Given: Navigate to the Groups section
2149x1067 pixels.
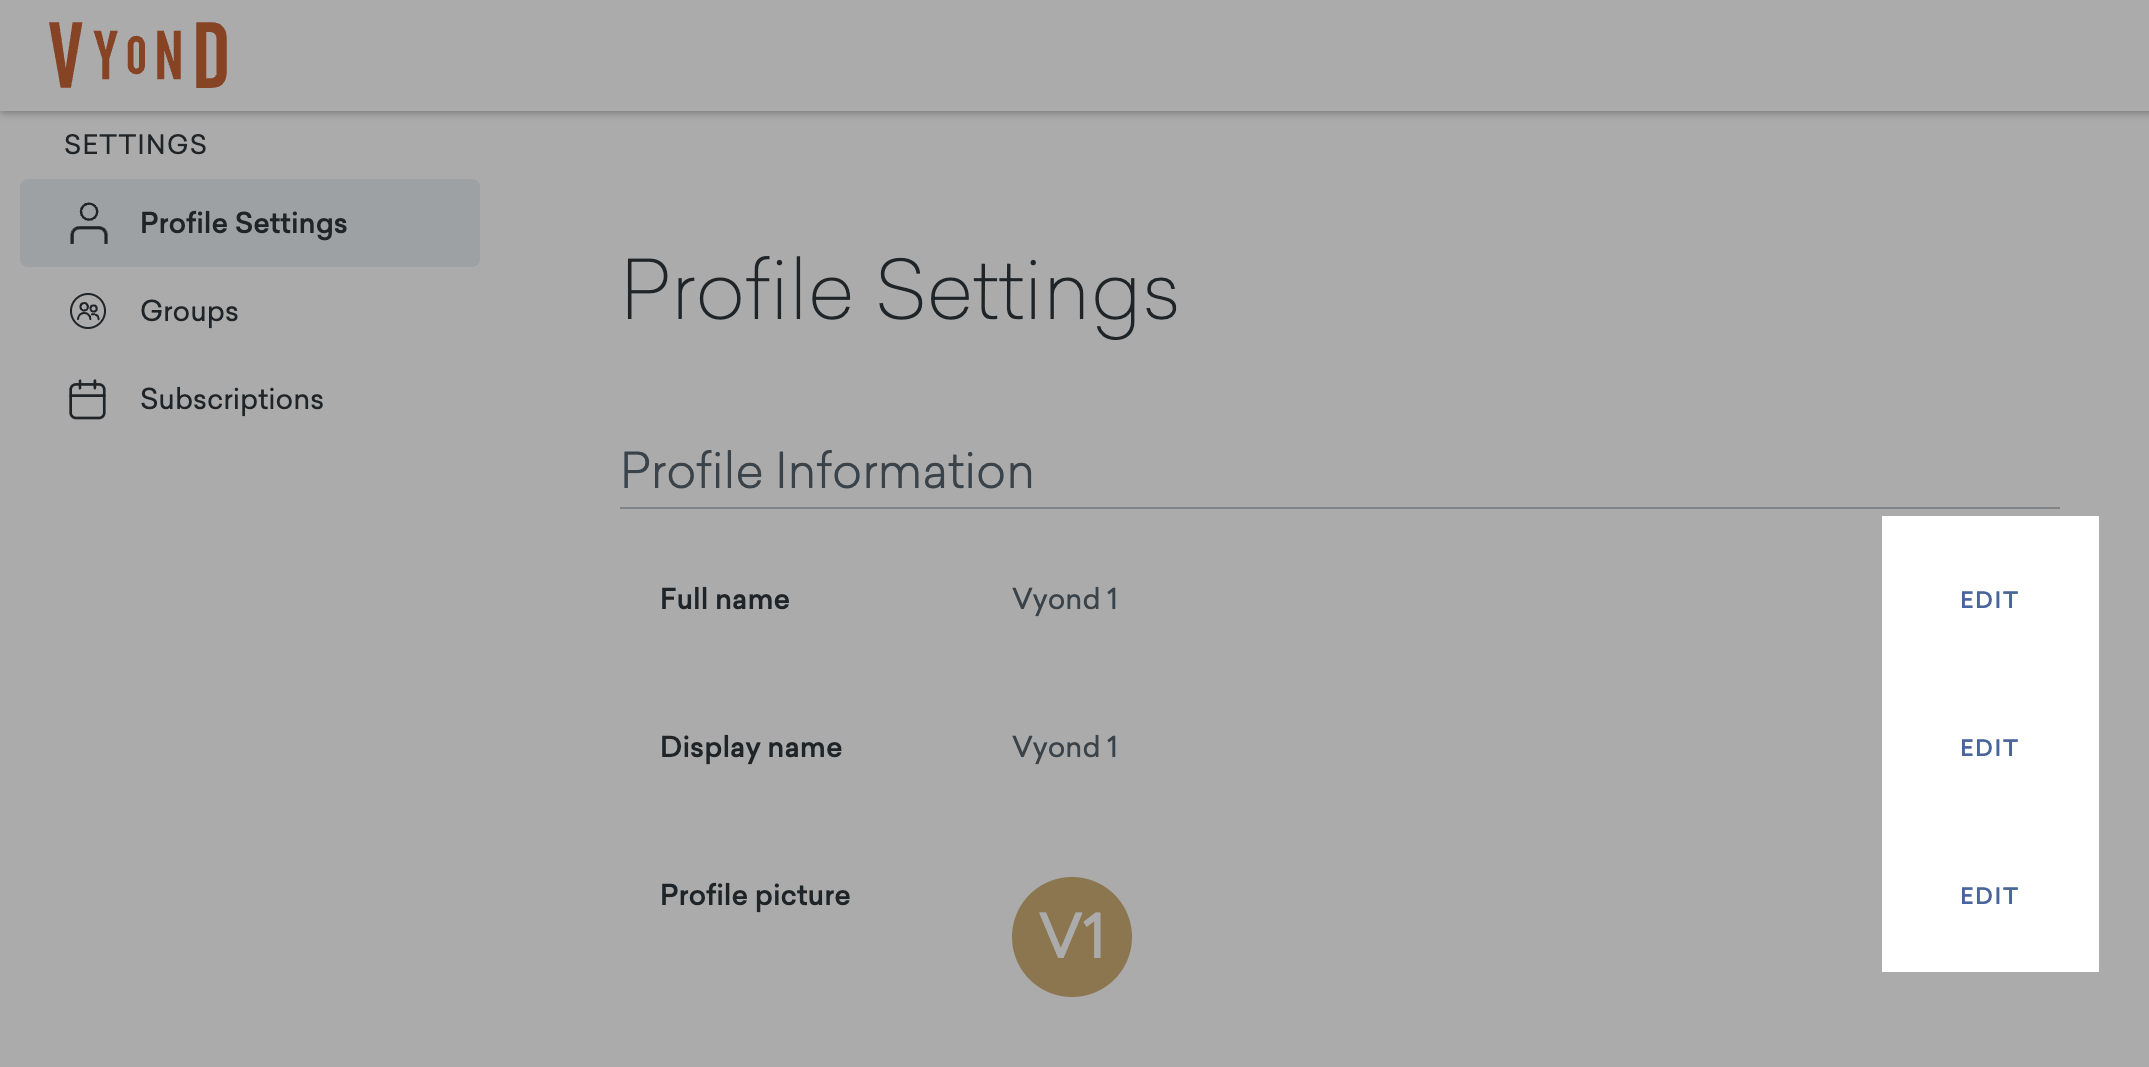Looking at the screenshot, I should (189, 311).
